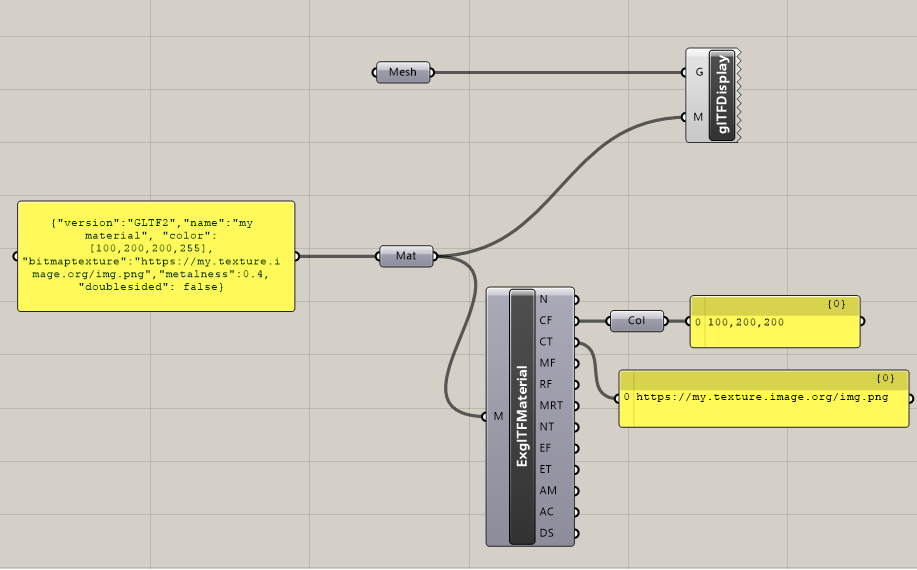Viewport: 917px width, 570px height.
Task: Click the EF output of ExglTFMaterial
Action: pos(546,448)
